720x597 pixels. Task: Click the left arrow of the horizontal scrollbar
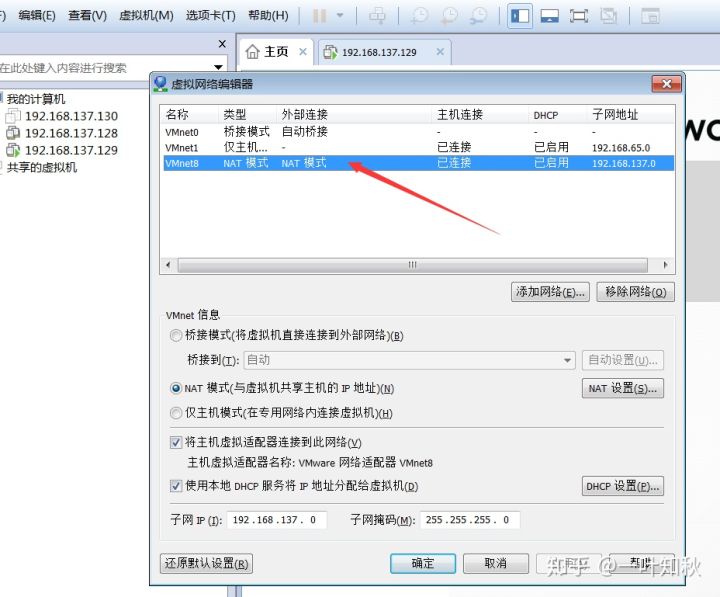click(169, 265)
